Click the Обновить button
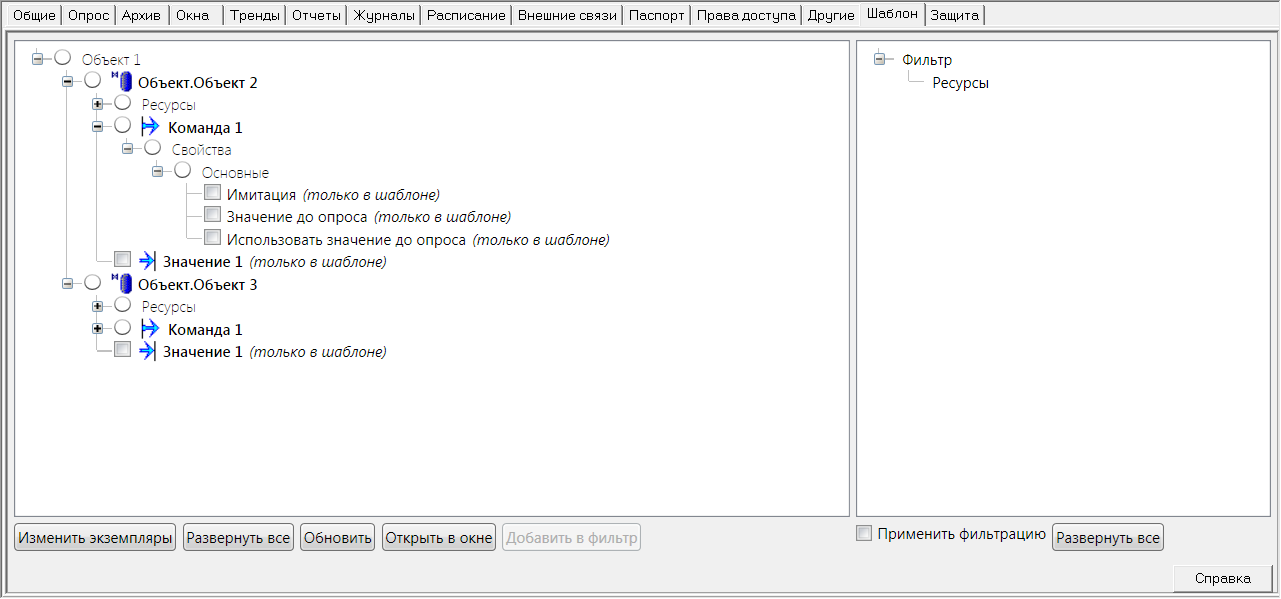Screen dimensions: 1281x599 click(337, 538)
